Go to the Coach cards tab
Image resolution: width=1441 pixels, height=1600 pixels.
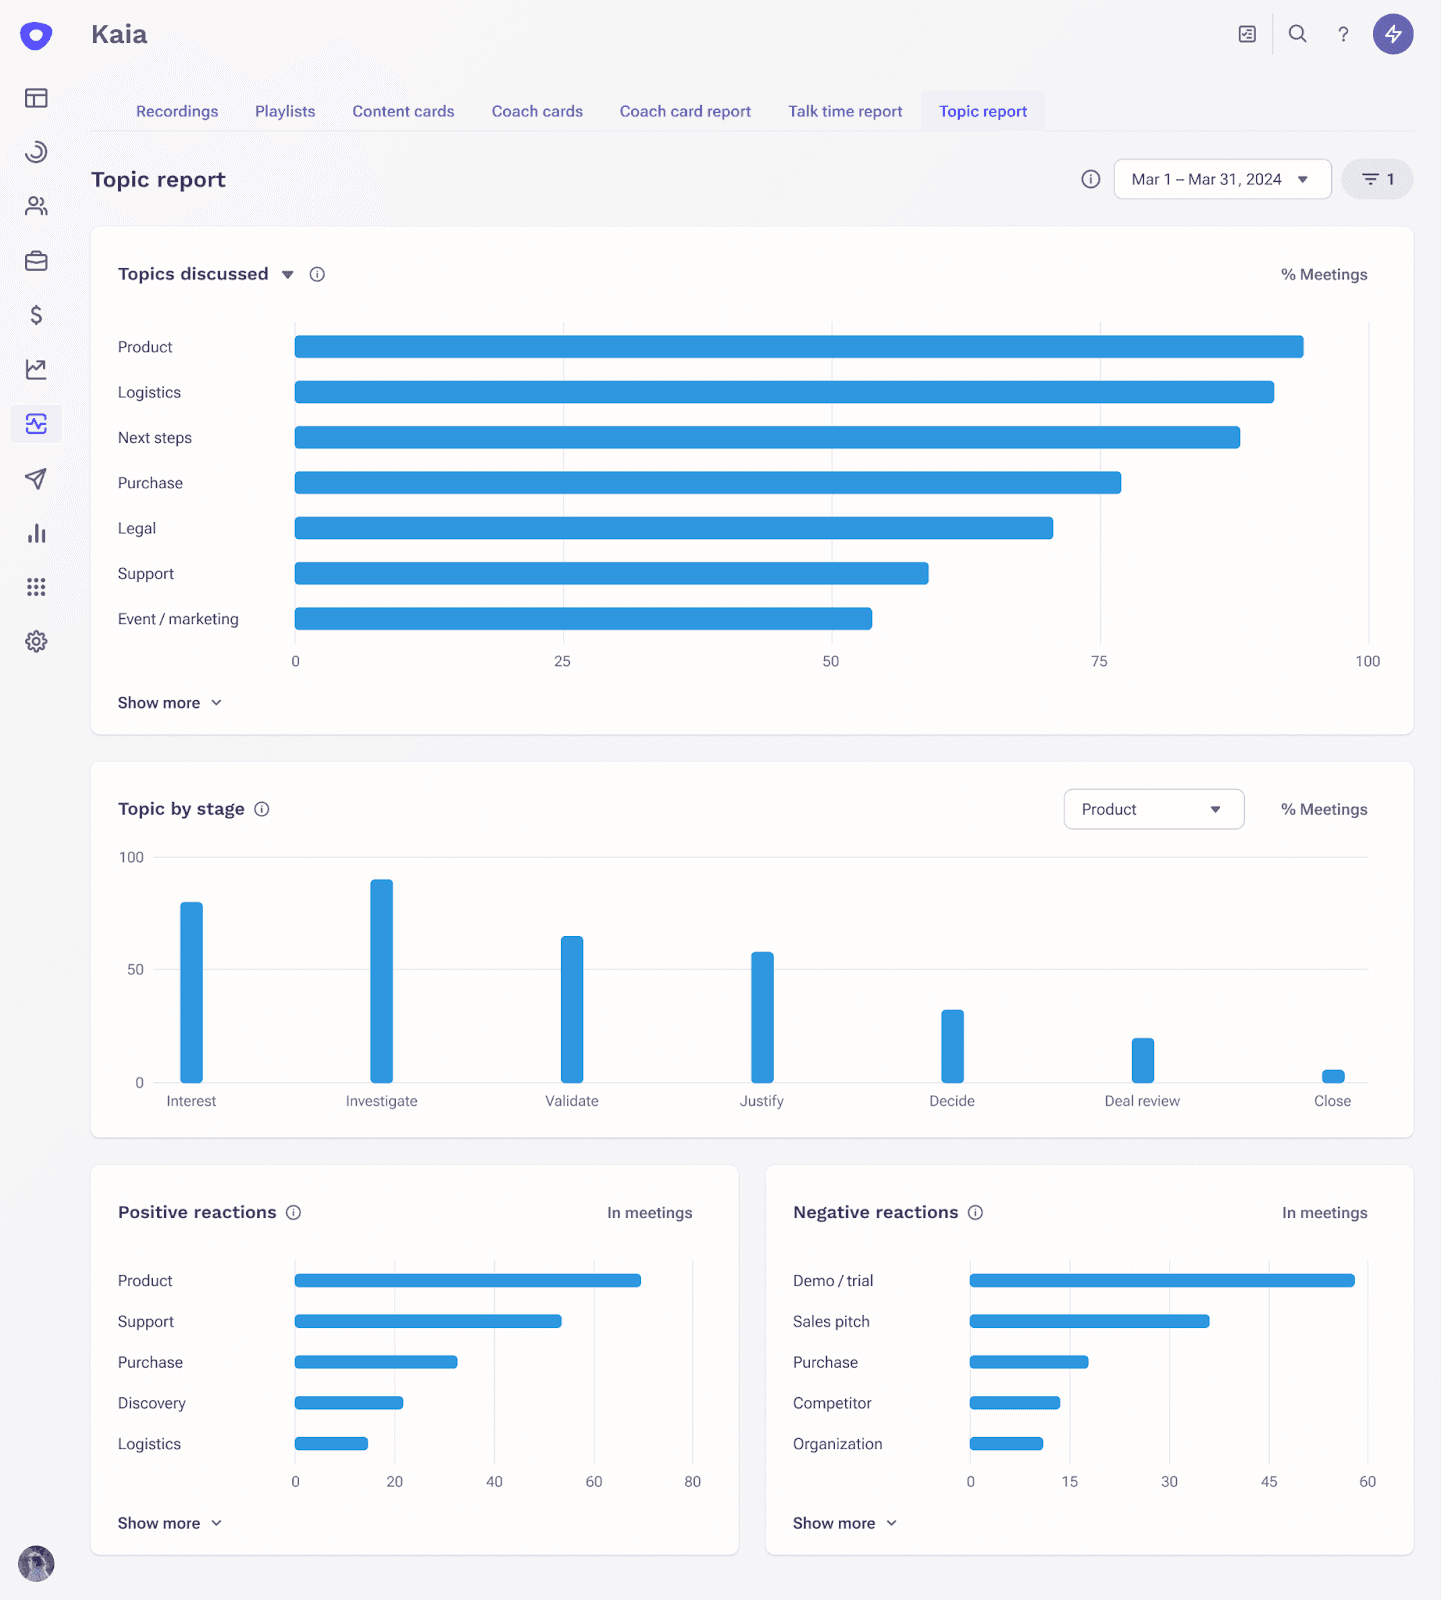point(537,111)
